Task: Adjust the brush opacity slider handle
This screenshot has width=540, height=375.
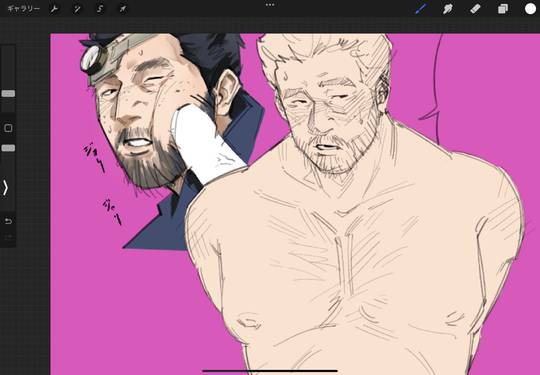Action: pyautogui.click(x=8, y=148)
